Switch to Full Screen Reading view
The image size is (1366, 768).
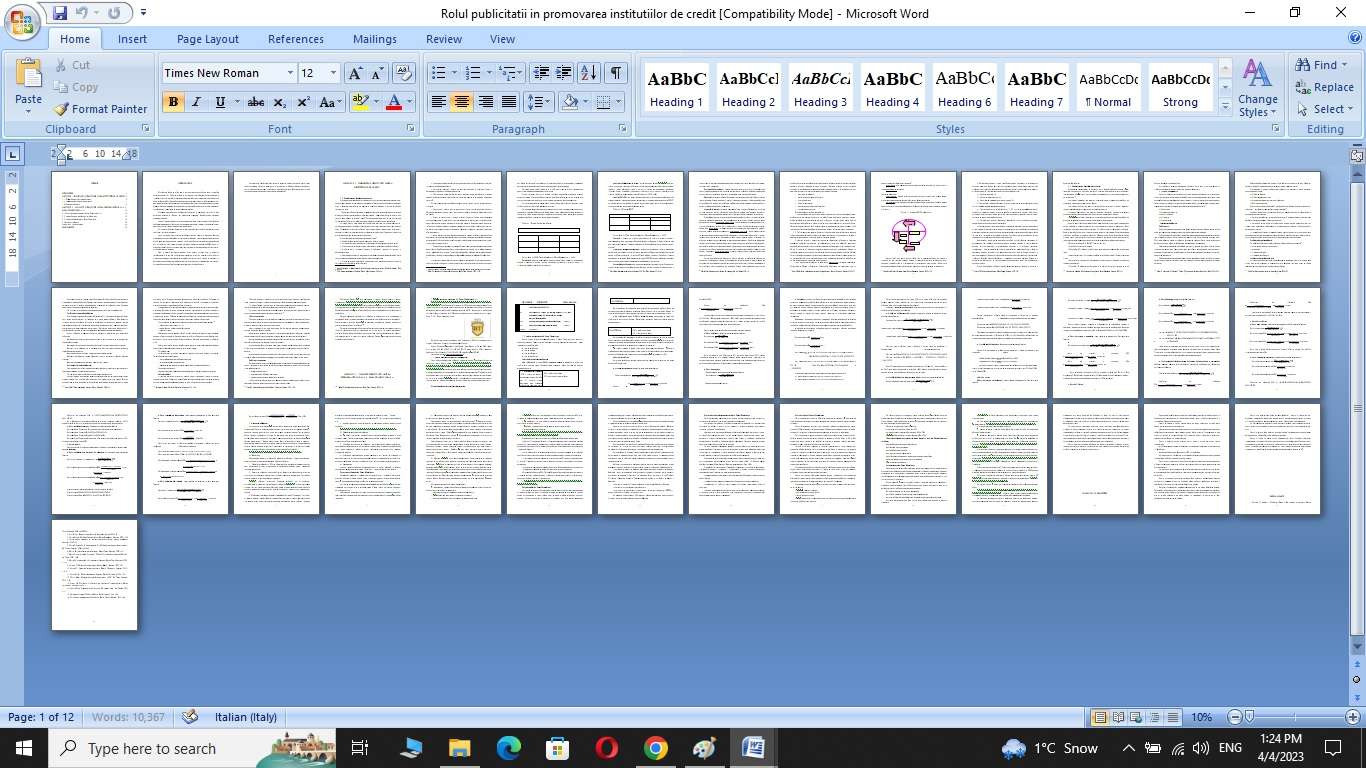[1119, 717]
